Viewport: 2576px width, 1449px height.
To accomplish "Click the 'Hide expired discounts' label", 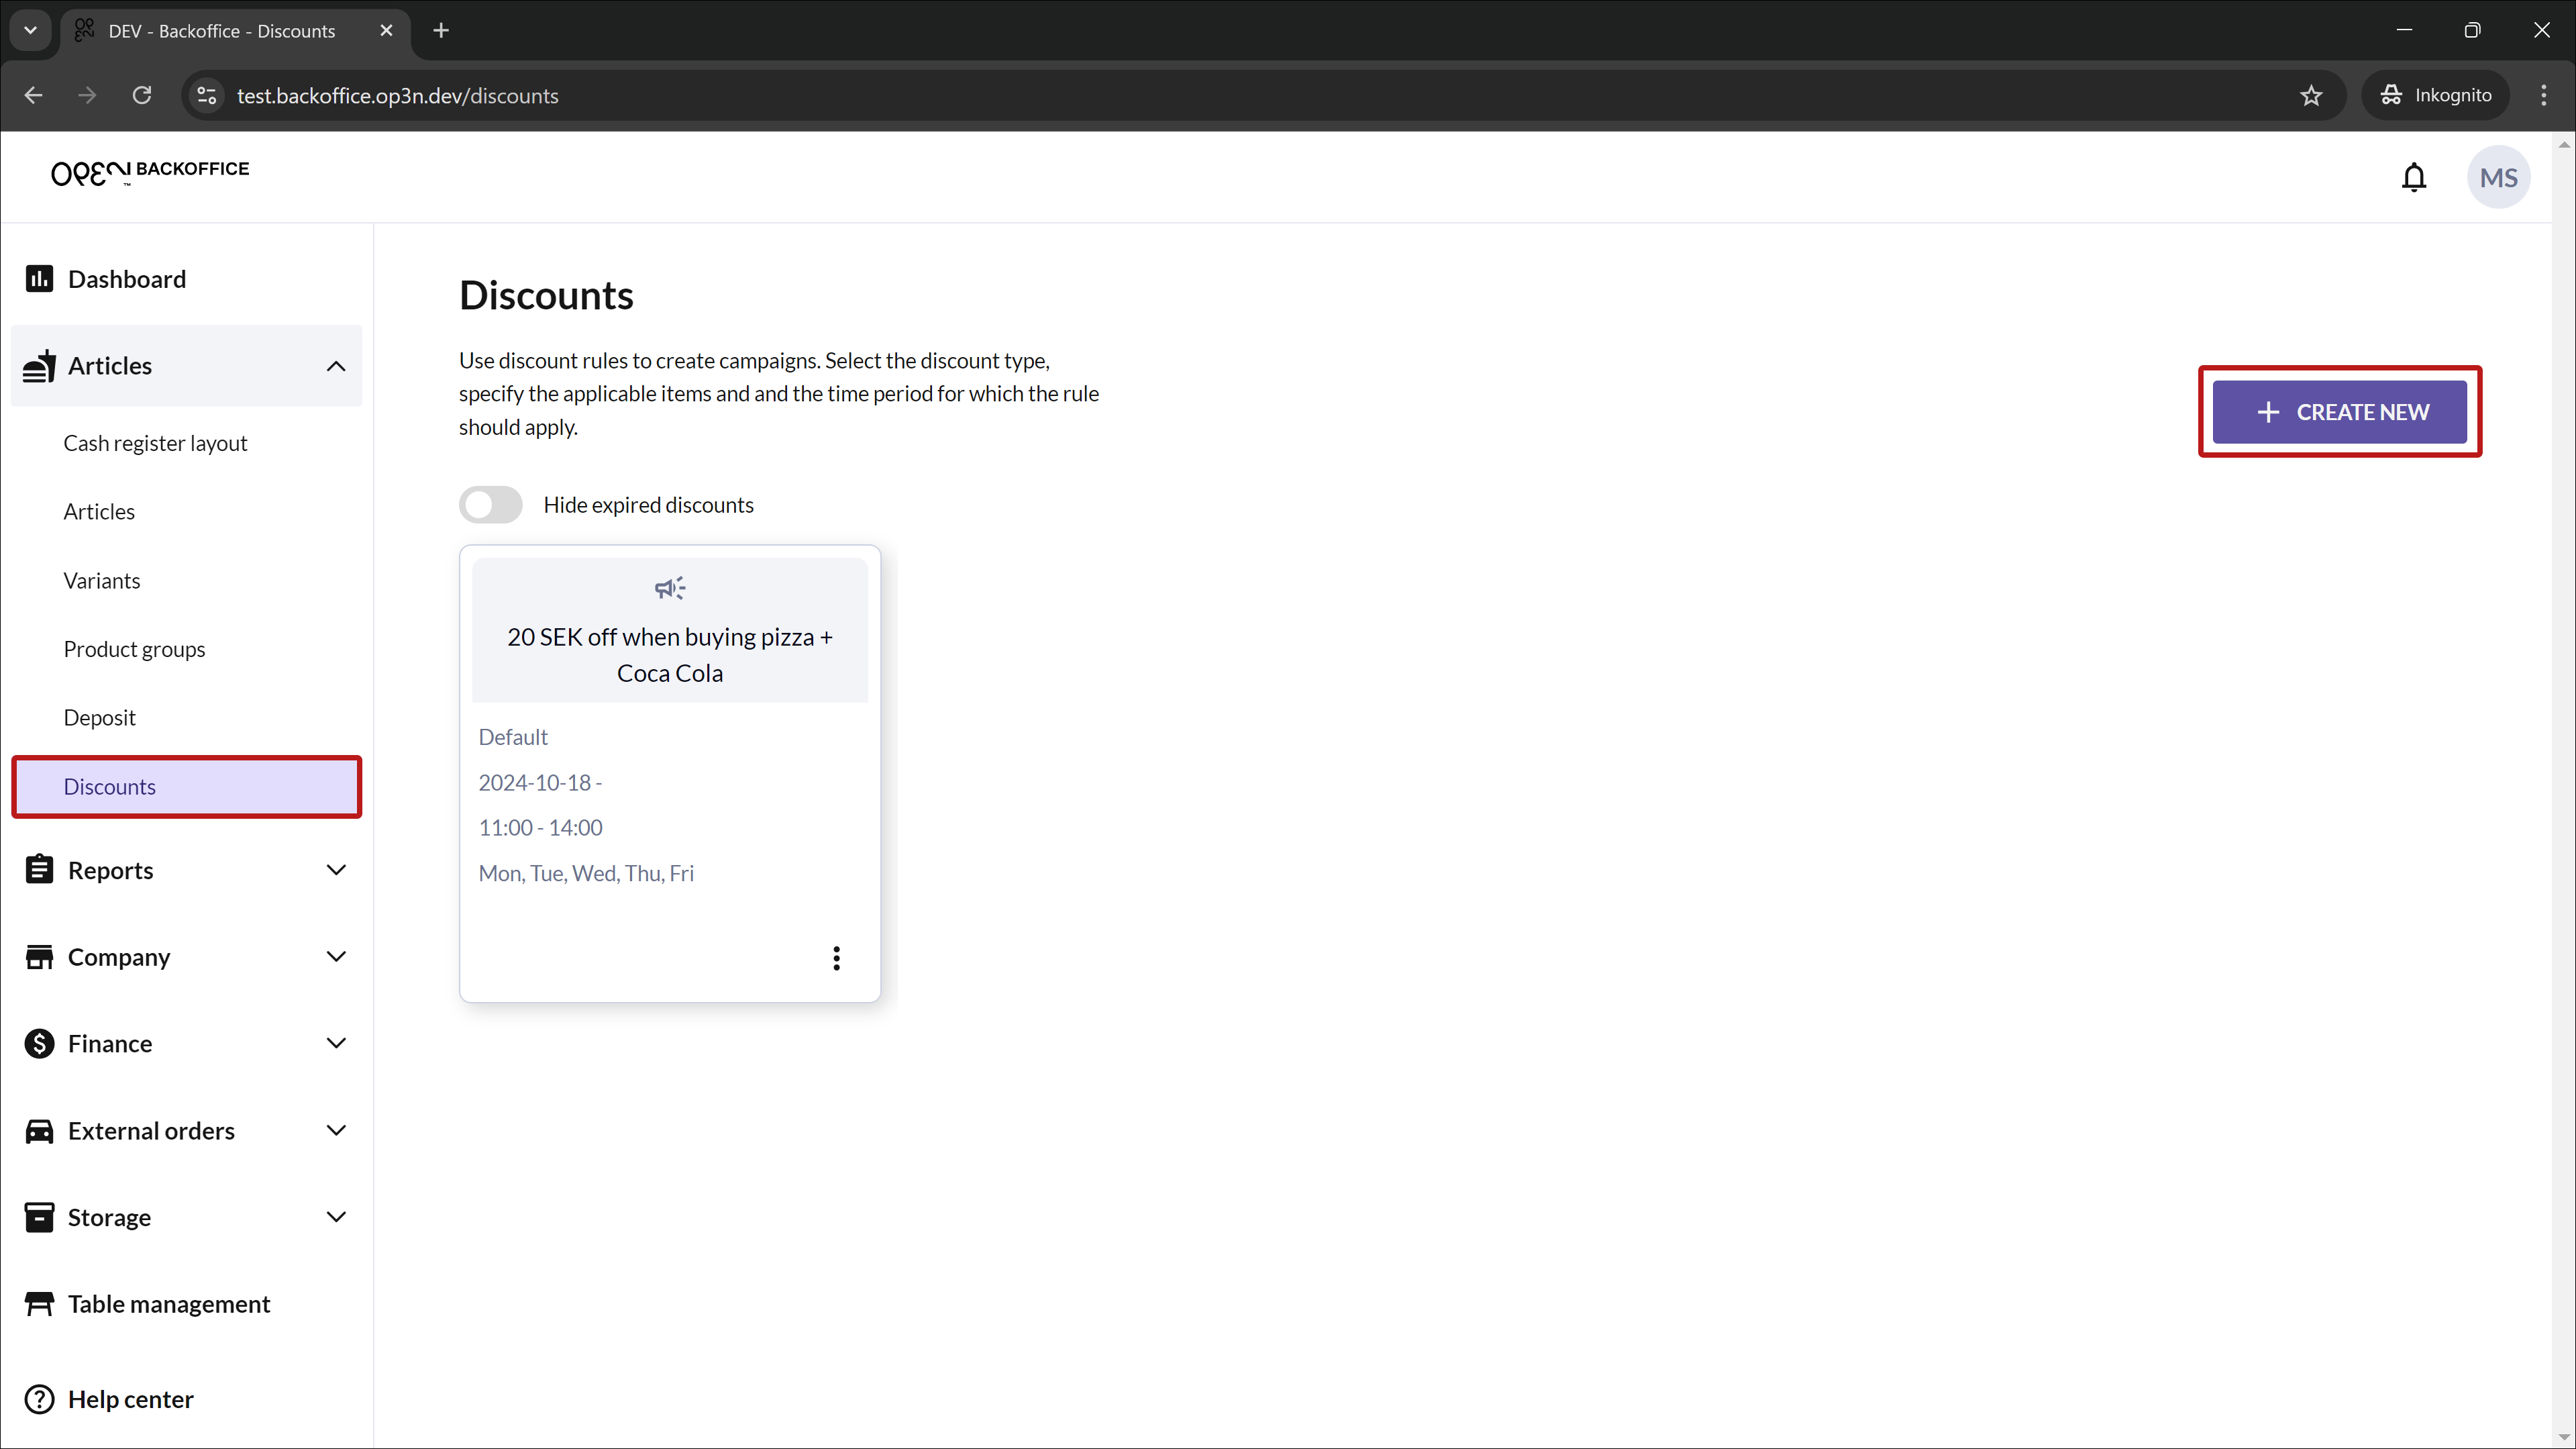I will click(x=648, y=505).
